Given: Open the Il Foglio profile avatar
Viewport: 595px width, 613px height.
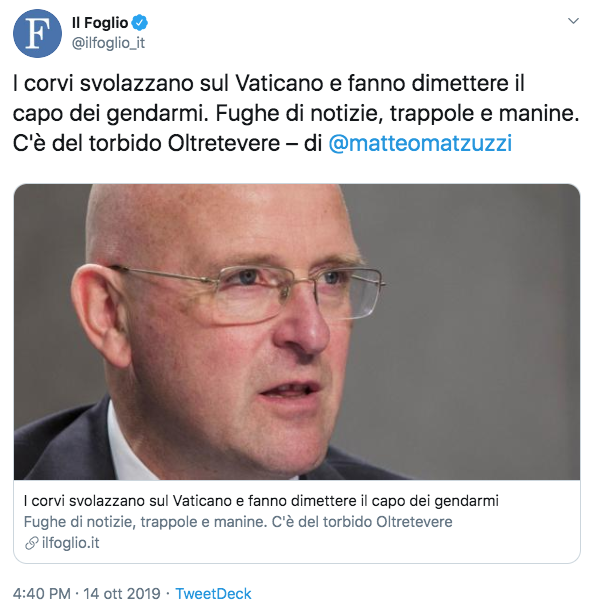Looking at the screenshot, I should click(x=37, y=33).
